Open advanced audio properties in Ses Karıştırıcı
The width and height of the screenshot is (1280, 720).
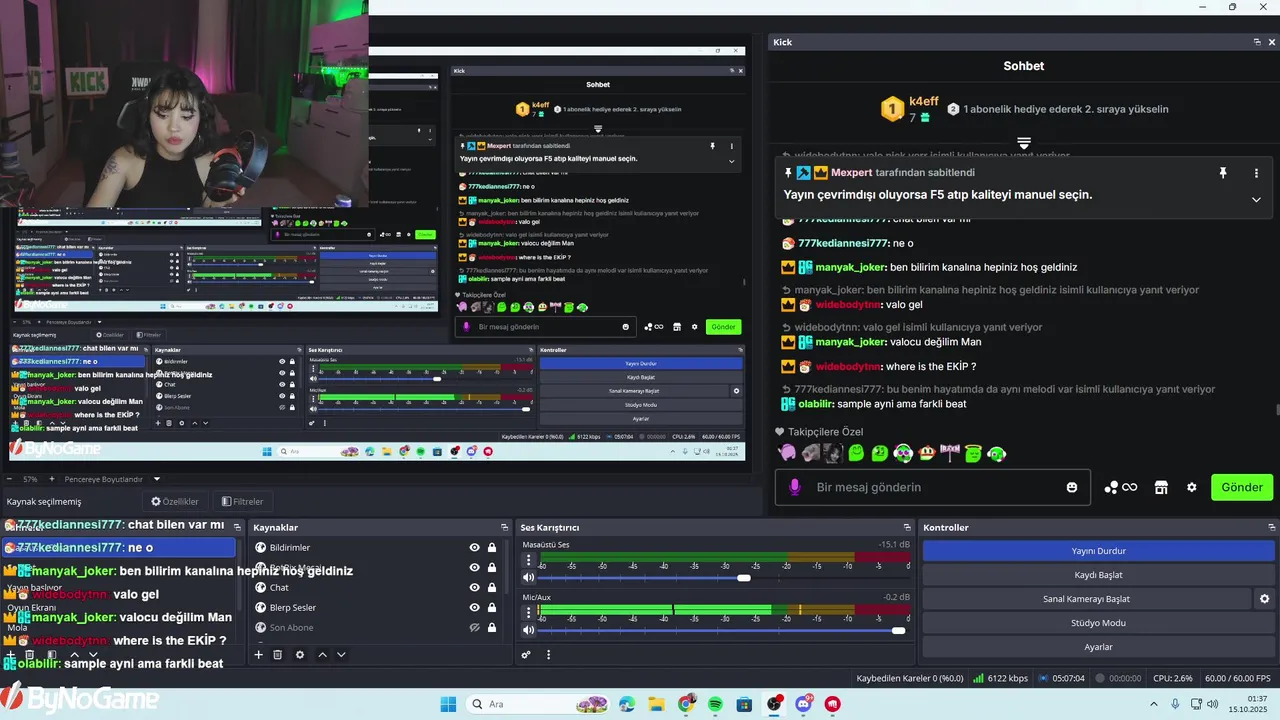pyautogui.click(x=526, y=655)
